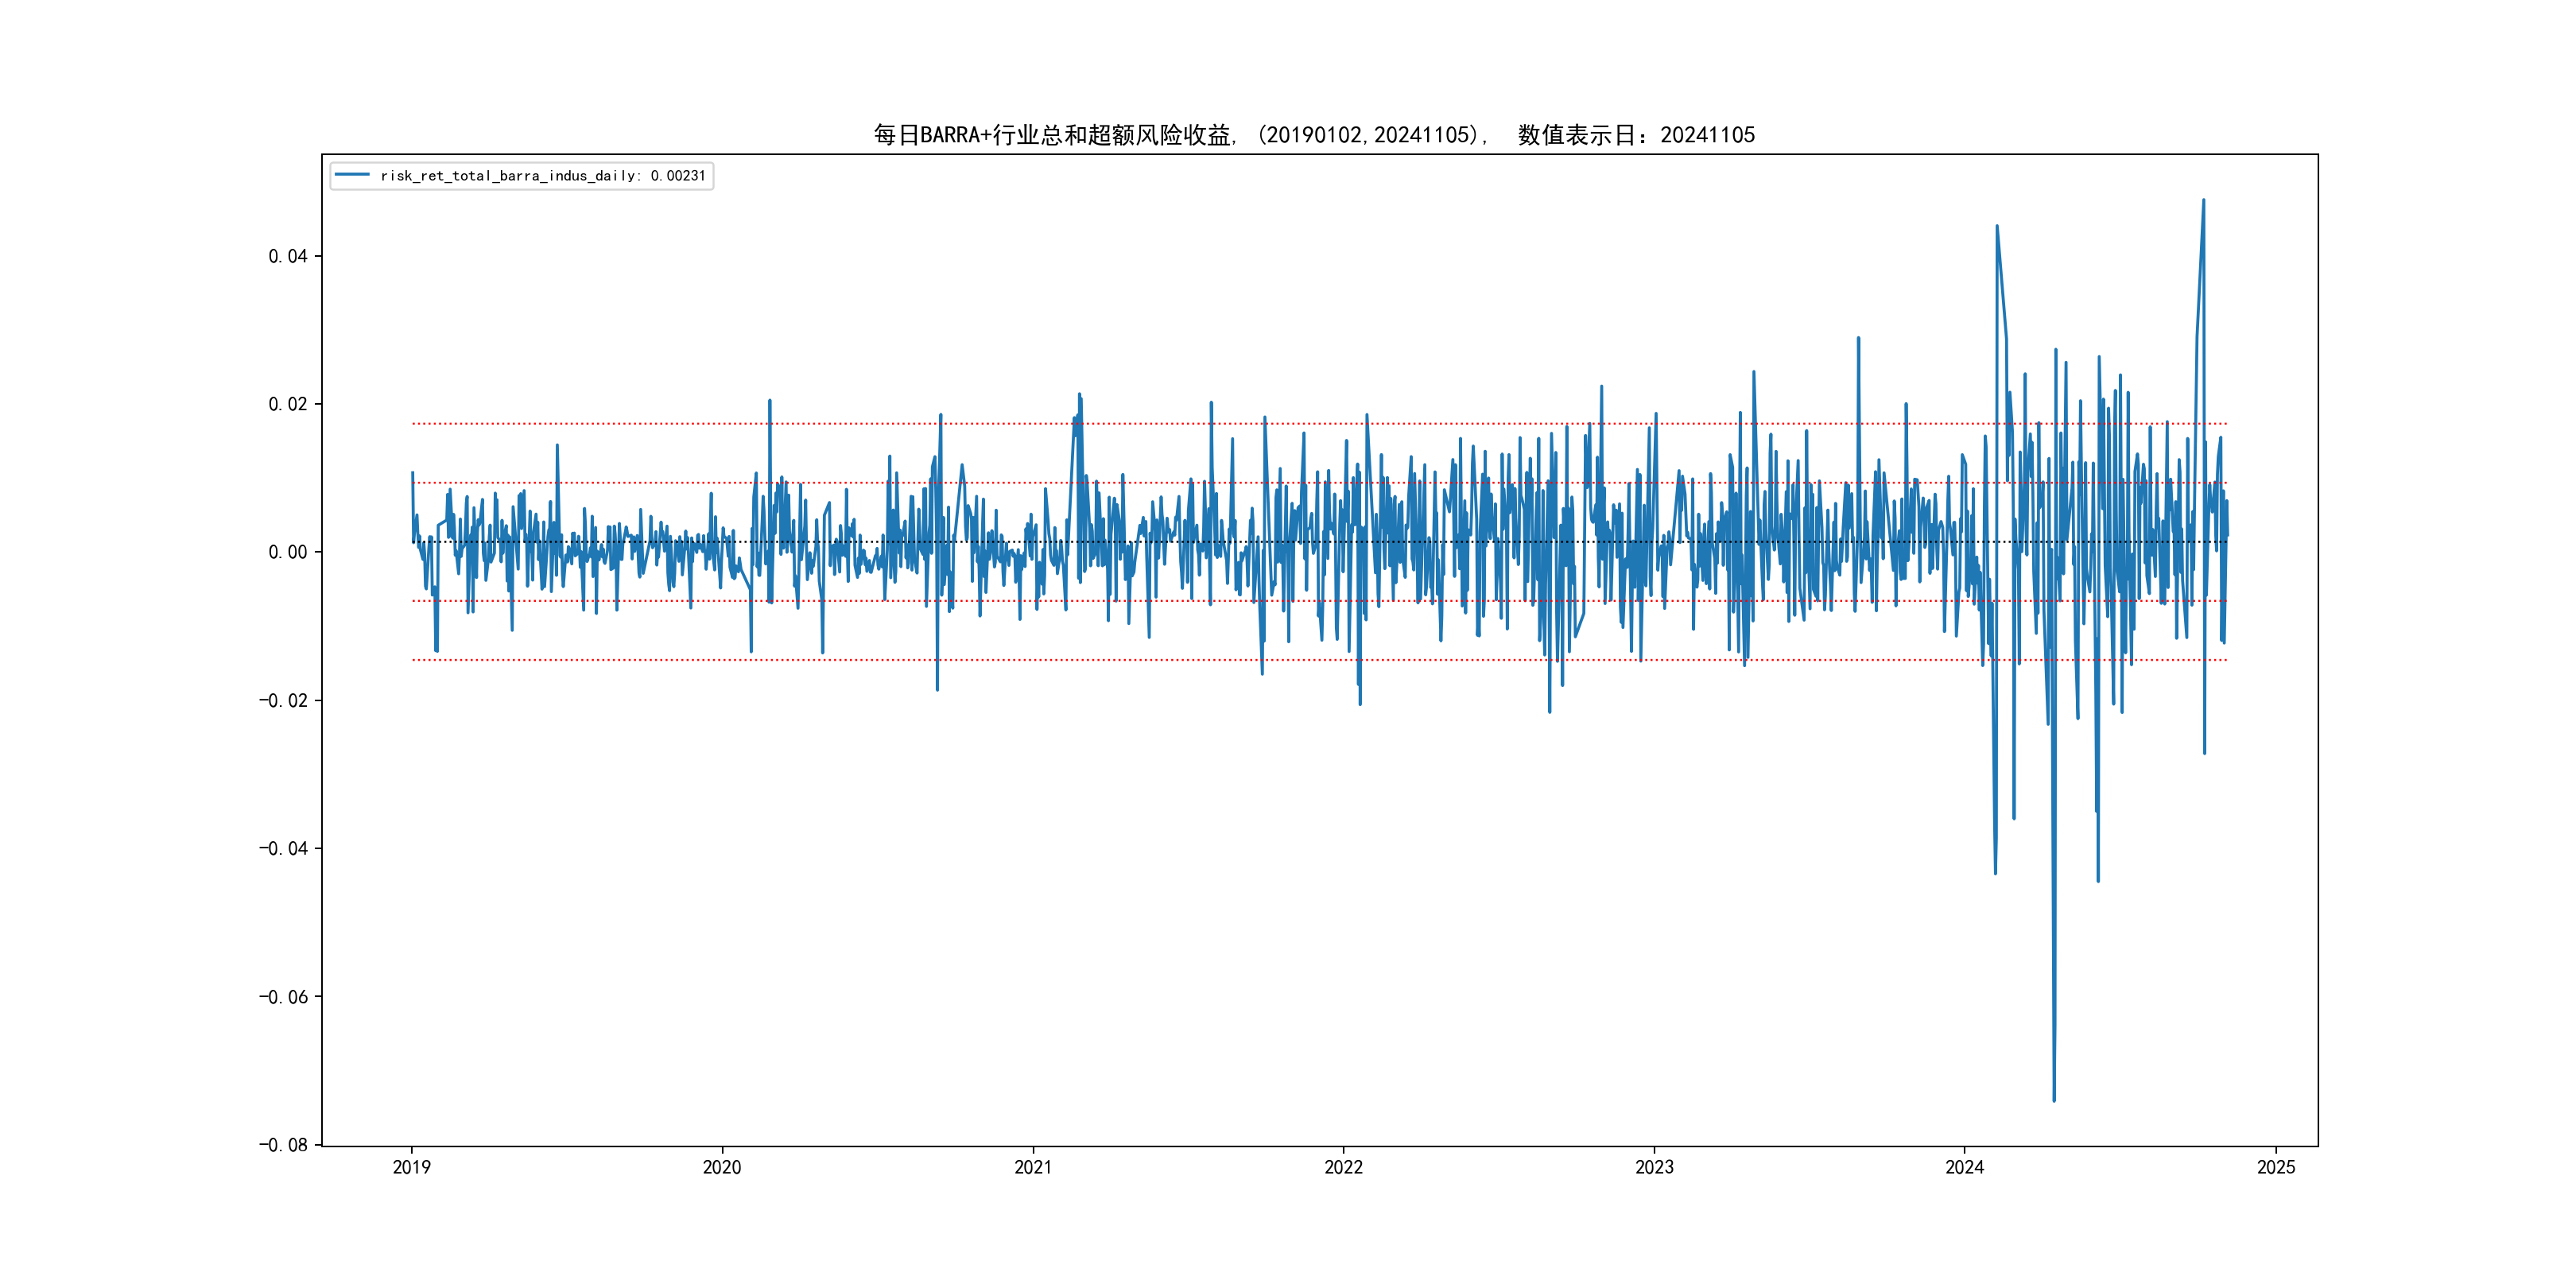Click the 2020 x-axis label
This screenshot has height=1288, width=2576.
[x=722, y=1167]
